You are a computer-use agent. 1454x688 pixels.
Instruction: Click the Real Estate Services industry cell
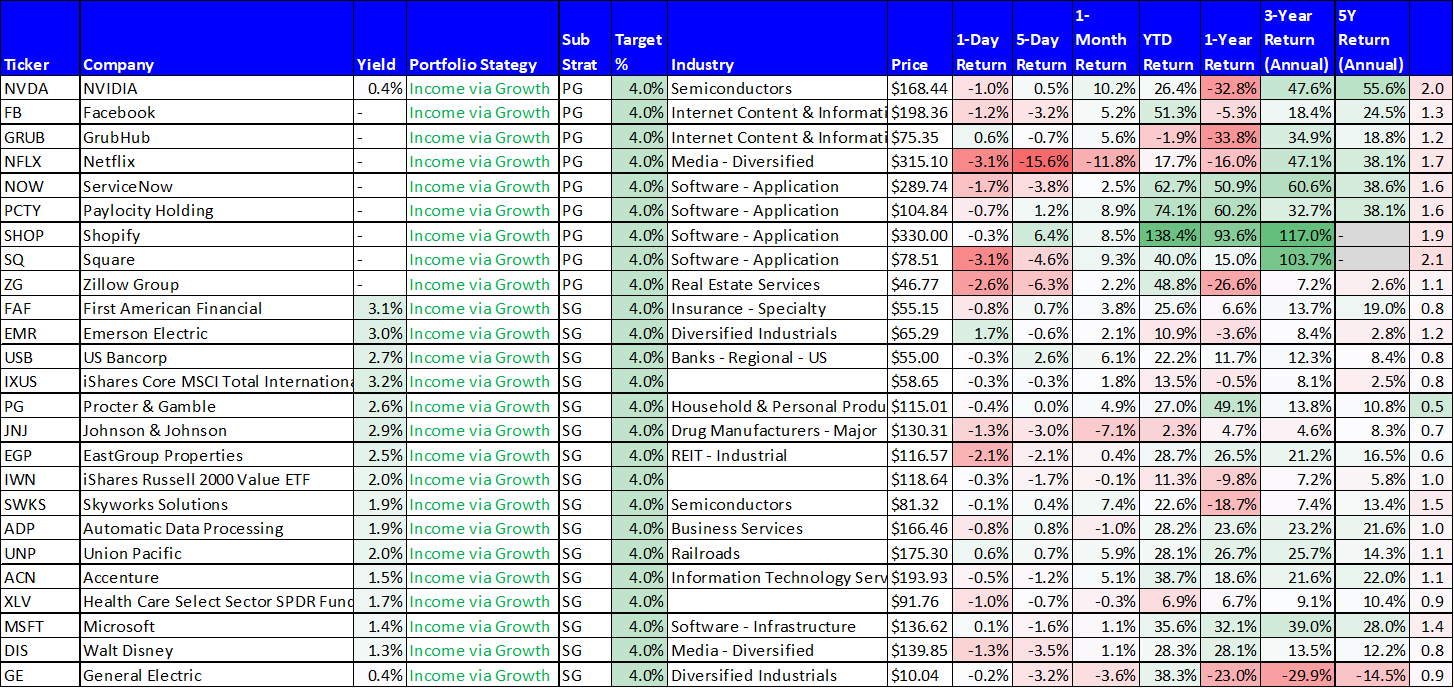(x=778, y=284)
